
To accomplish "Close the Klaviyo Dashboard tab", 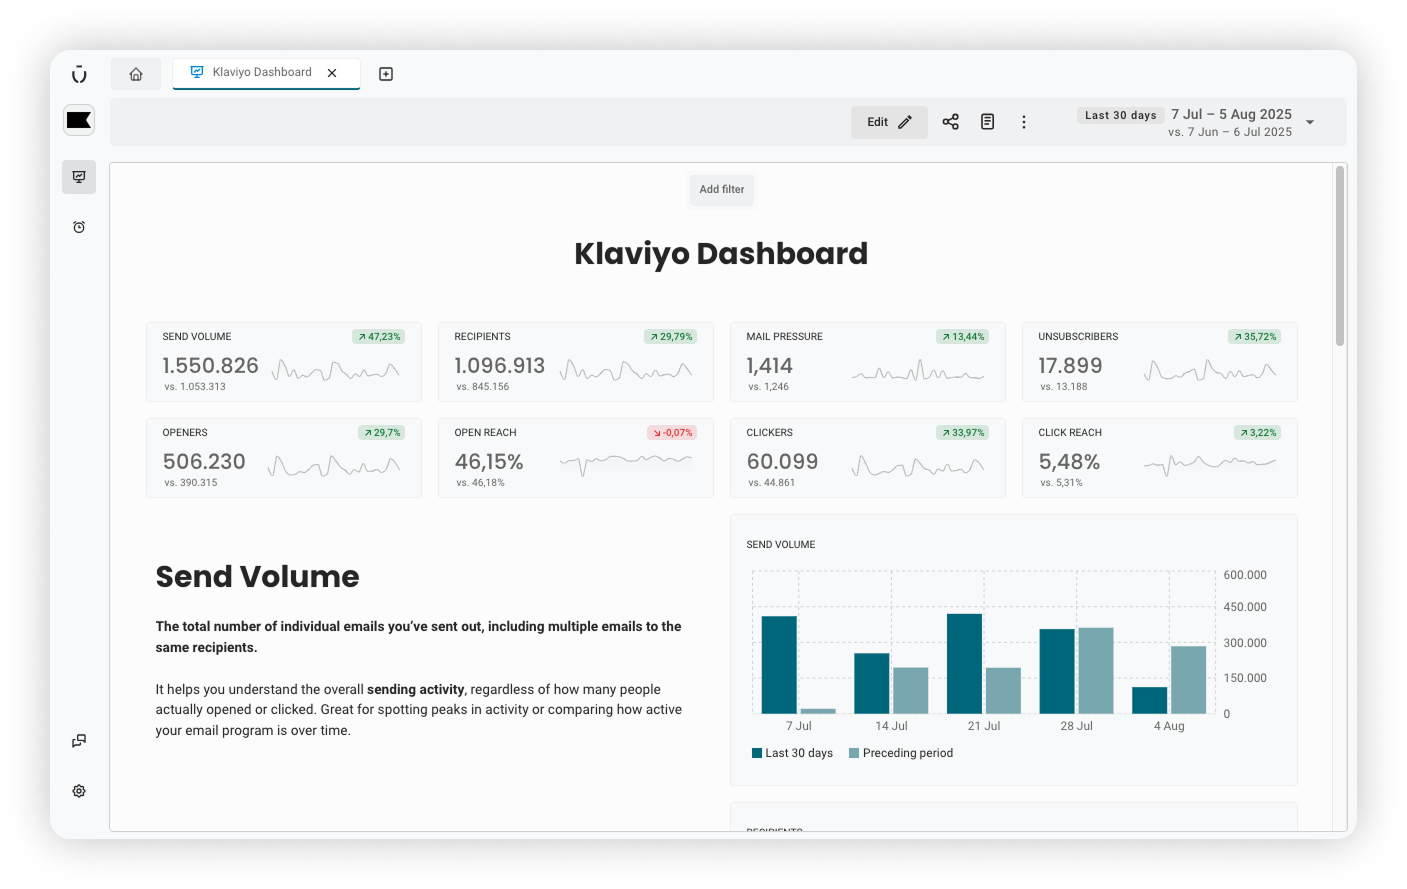I will [332, 73].
